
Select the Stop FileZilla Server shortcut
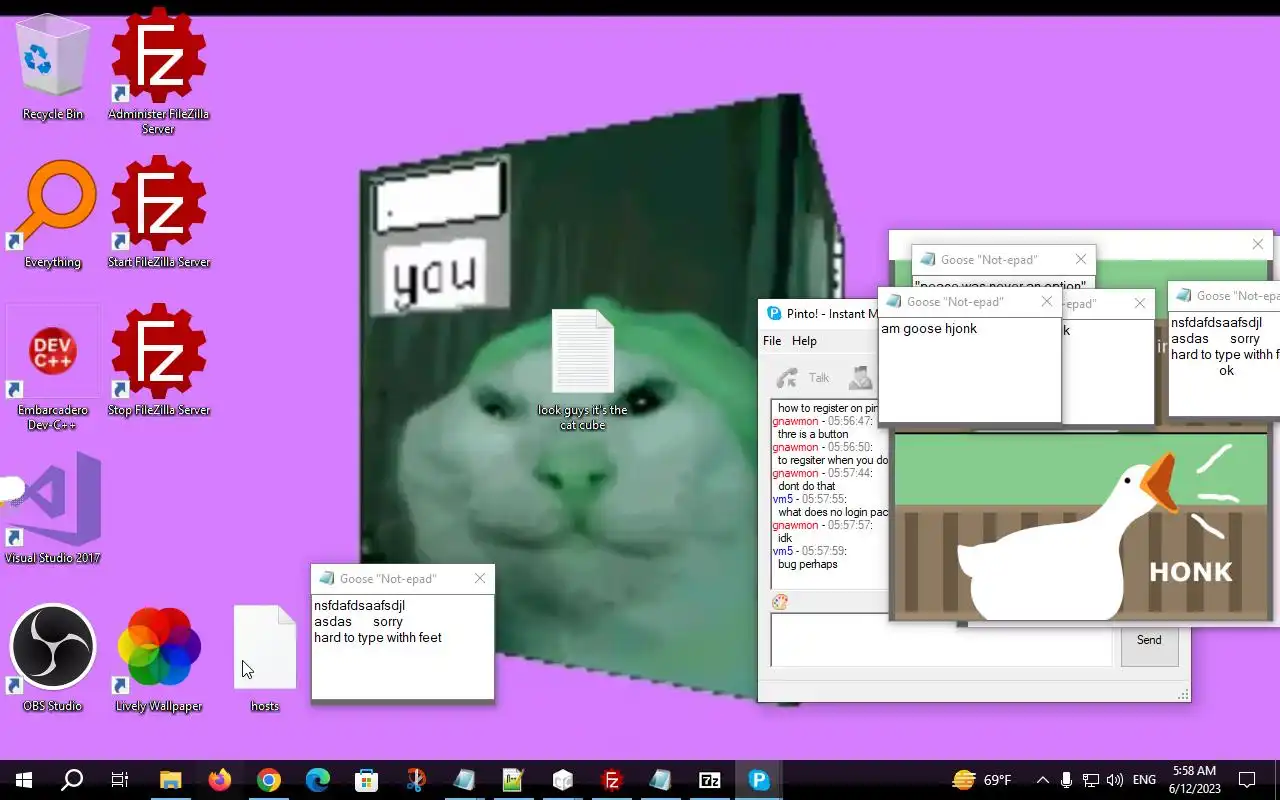pyautogui.click(x=159, y=360)
